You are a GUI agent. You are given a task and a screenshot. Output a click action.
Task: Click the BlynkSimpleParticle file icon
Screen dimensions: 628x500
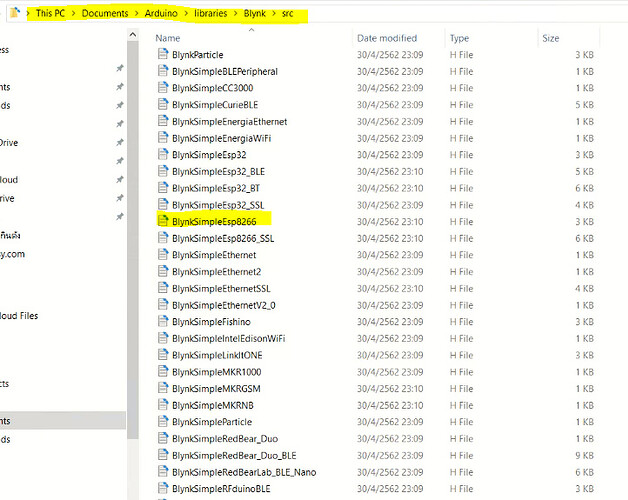tap(163, 421)
